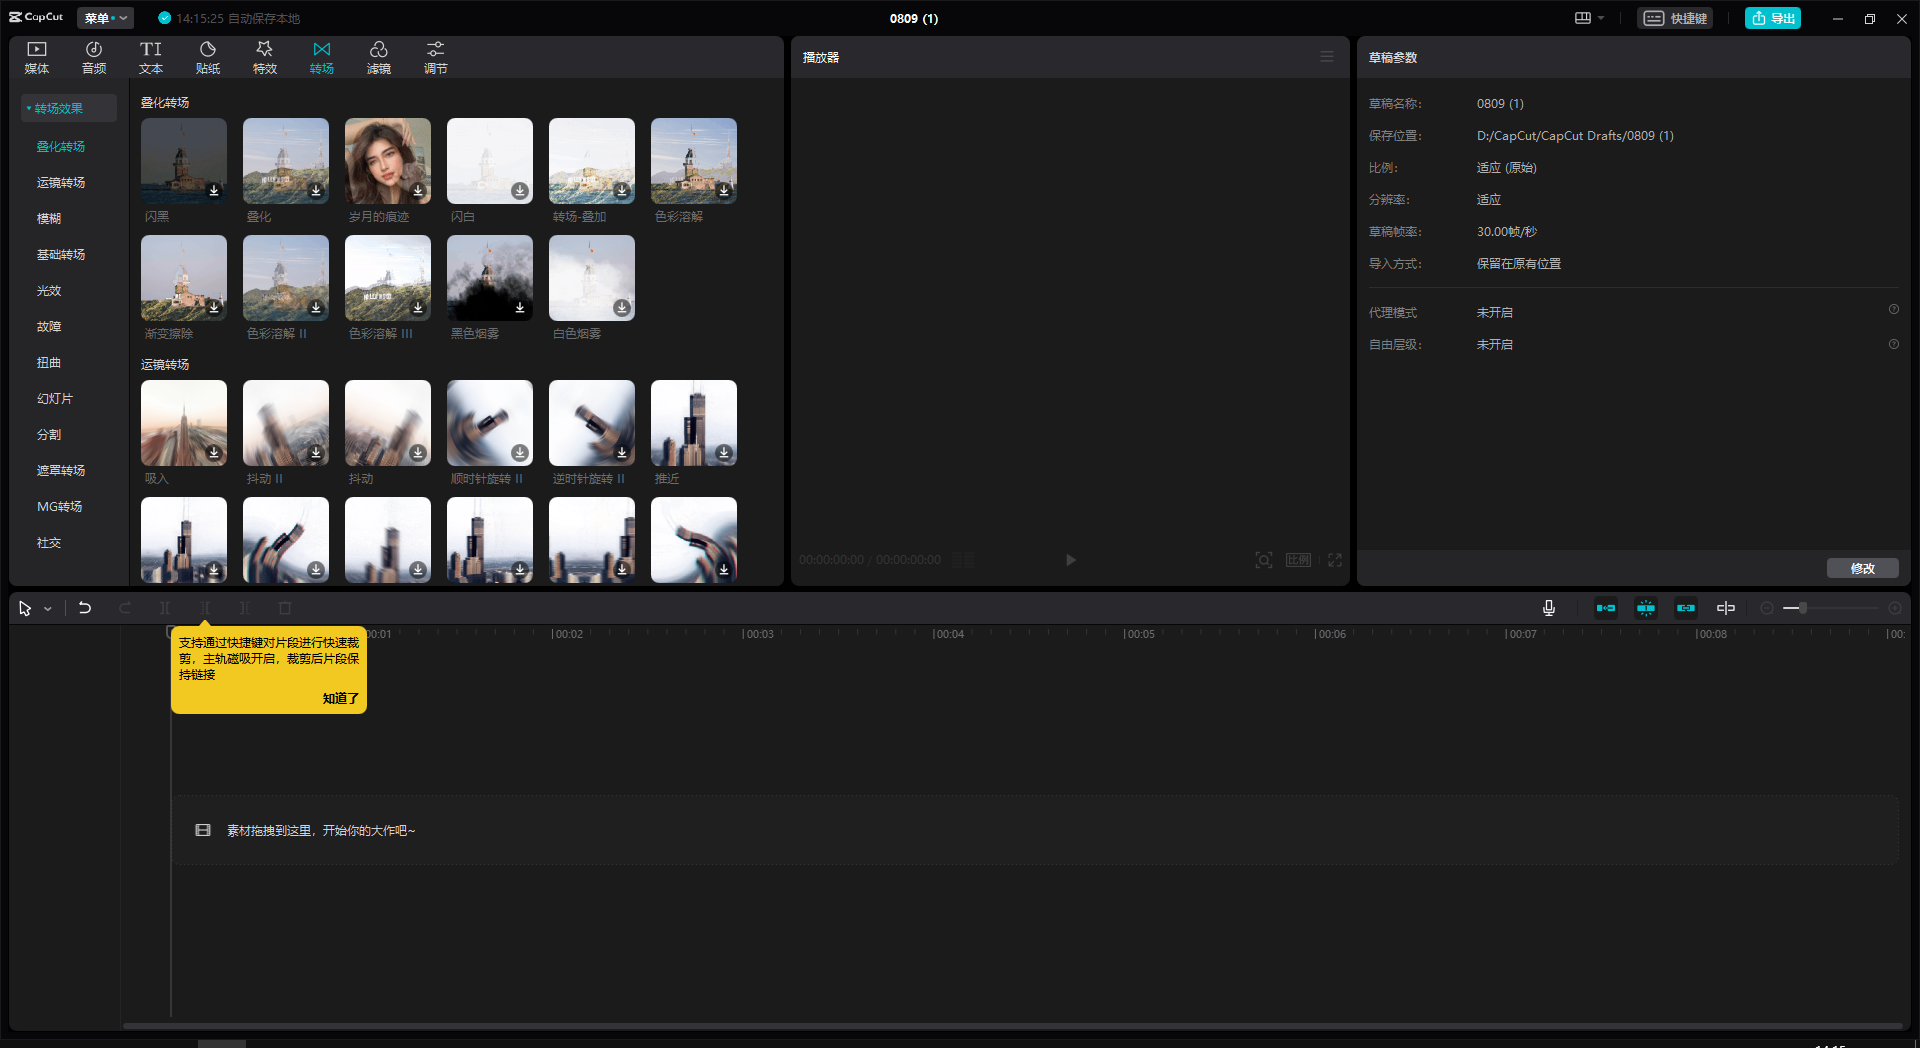Open the 滤镜 filters panel
Screen dimensions: 1920x1048
pyautogui.click(x=379, y=57)
